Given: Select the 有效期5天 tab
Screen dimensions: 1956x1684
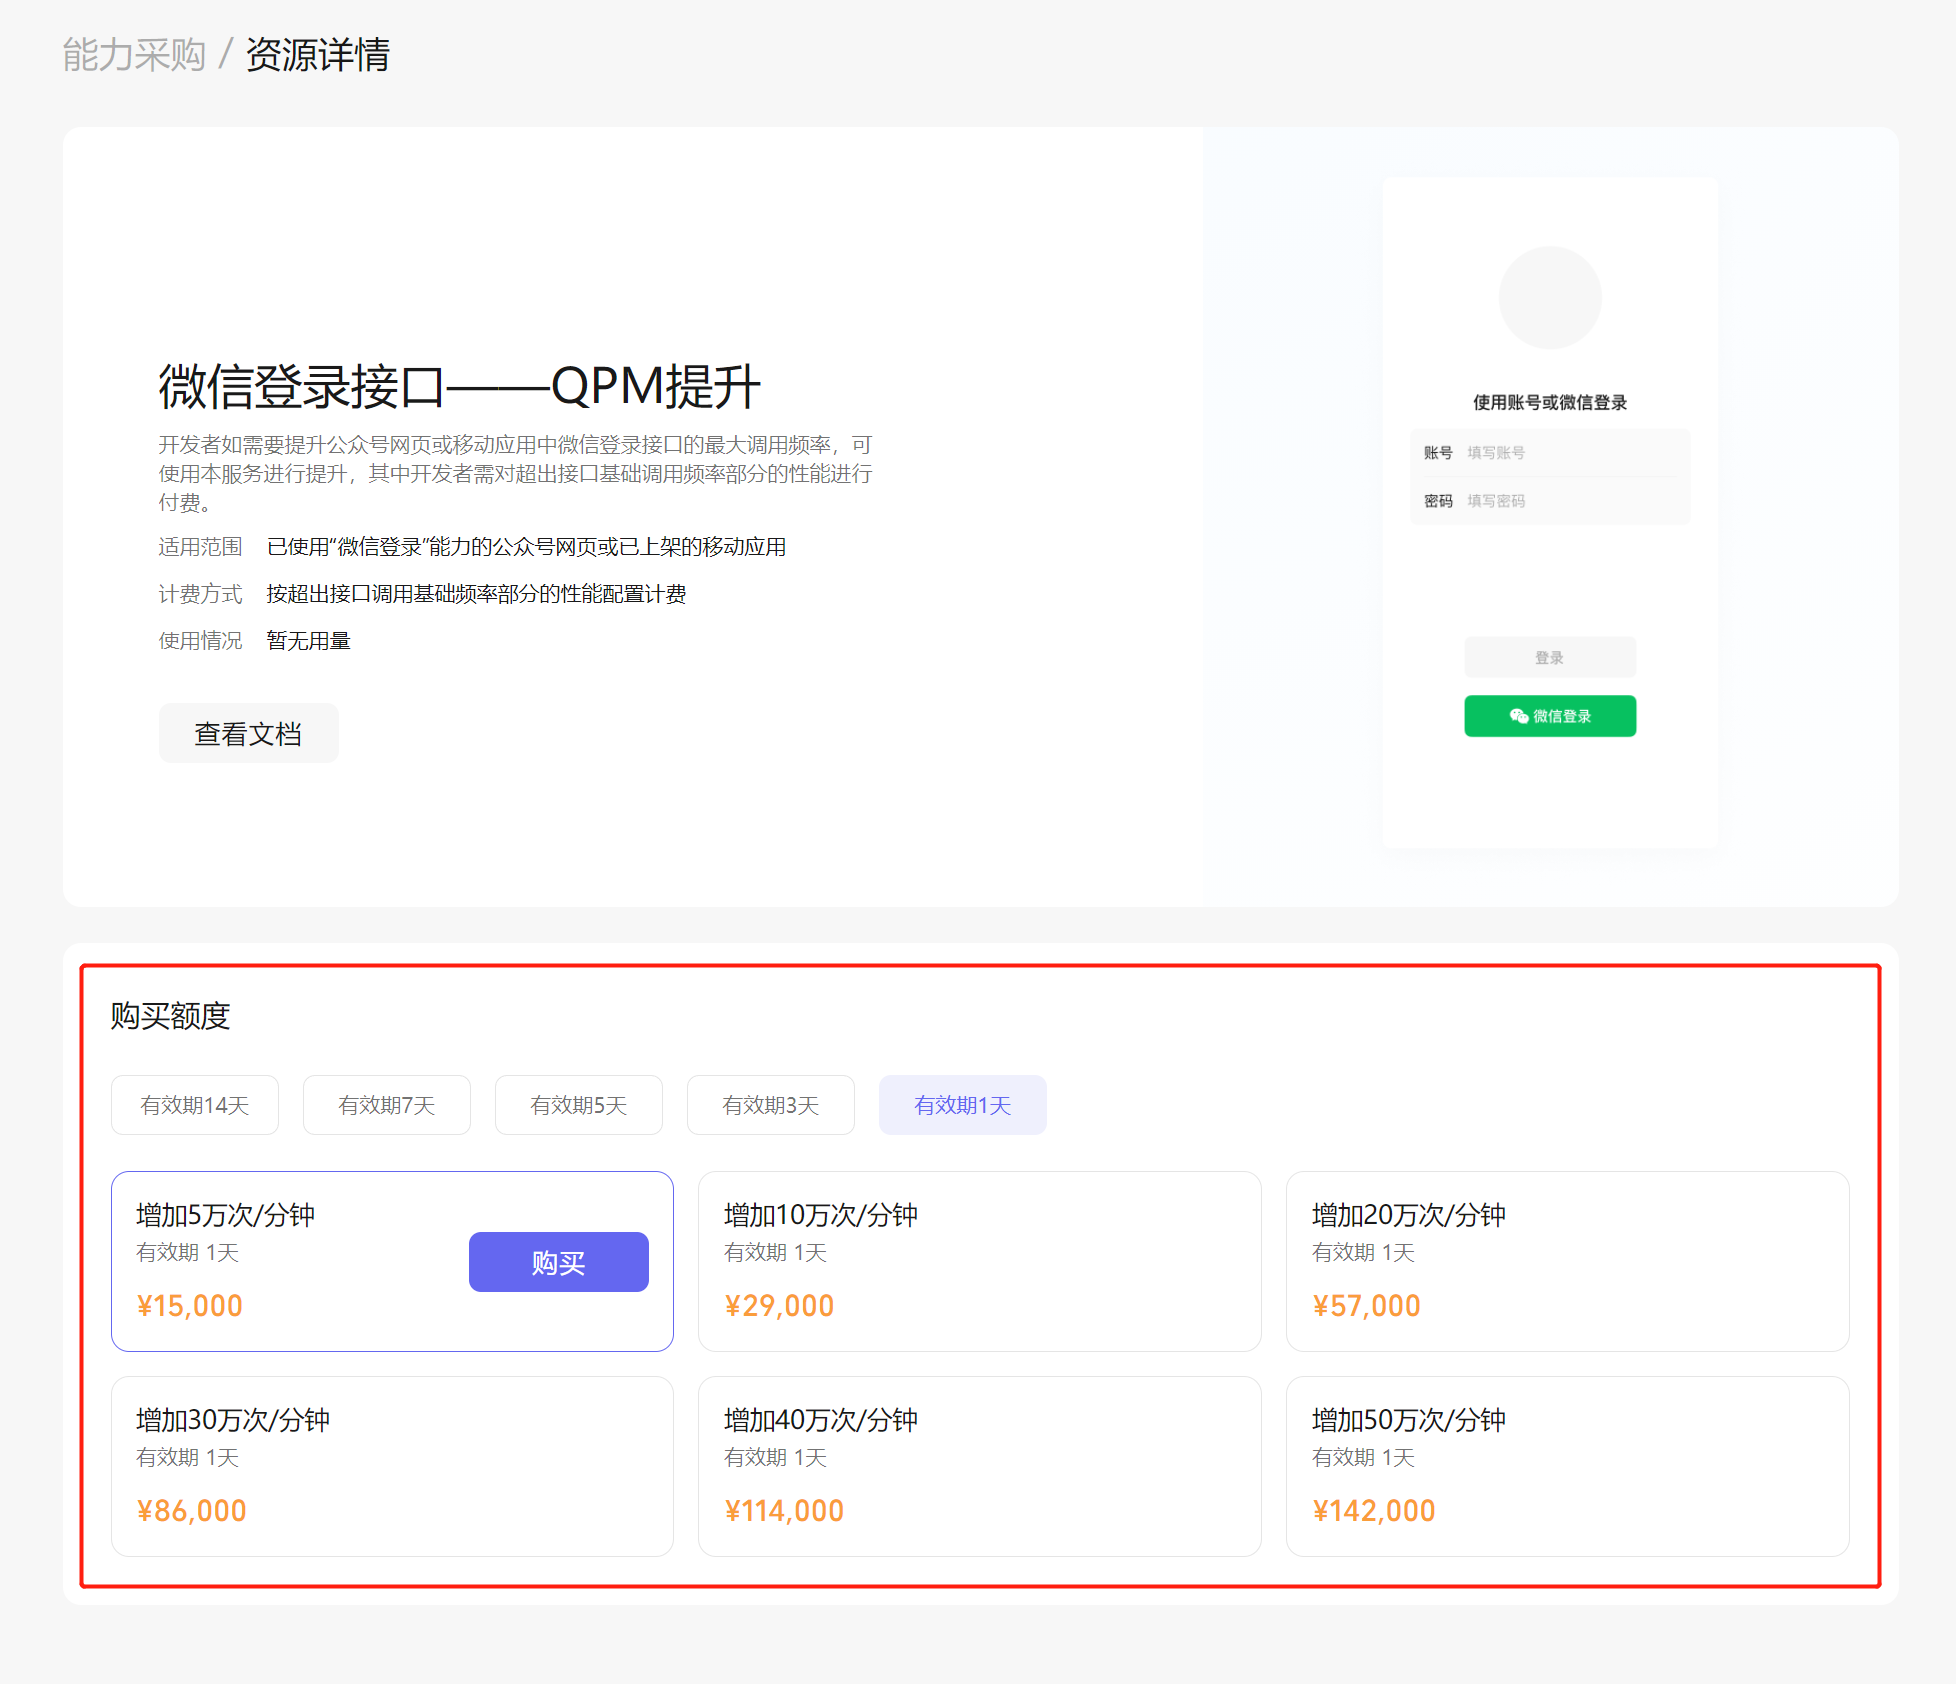Looking at the screenshot, I should click(x=579, y=1105).
